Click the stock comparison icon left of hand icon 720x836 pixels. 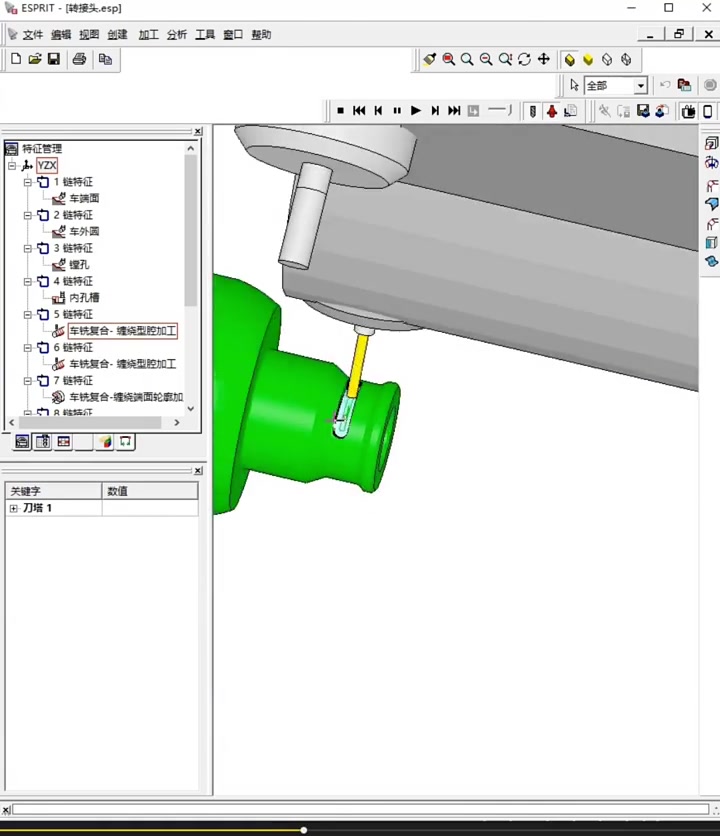coord(662,111)
